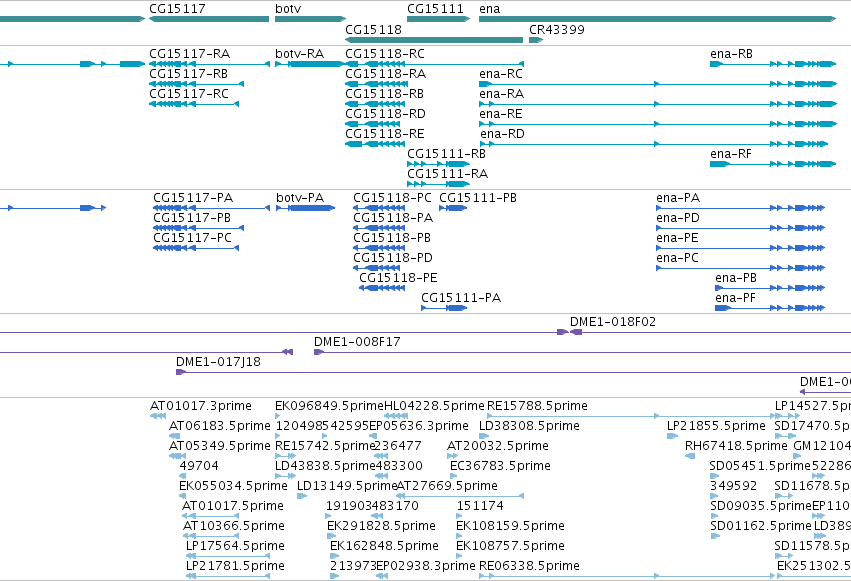Screen dimensions: 851x581
Task: Click the CG15111-PB protein label
Action: click(478, 198)
